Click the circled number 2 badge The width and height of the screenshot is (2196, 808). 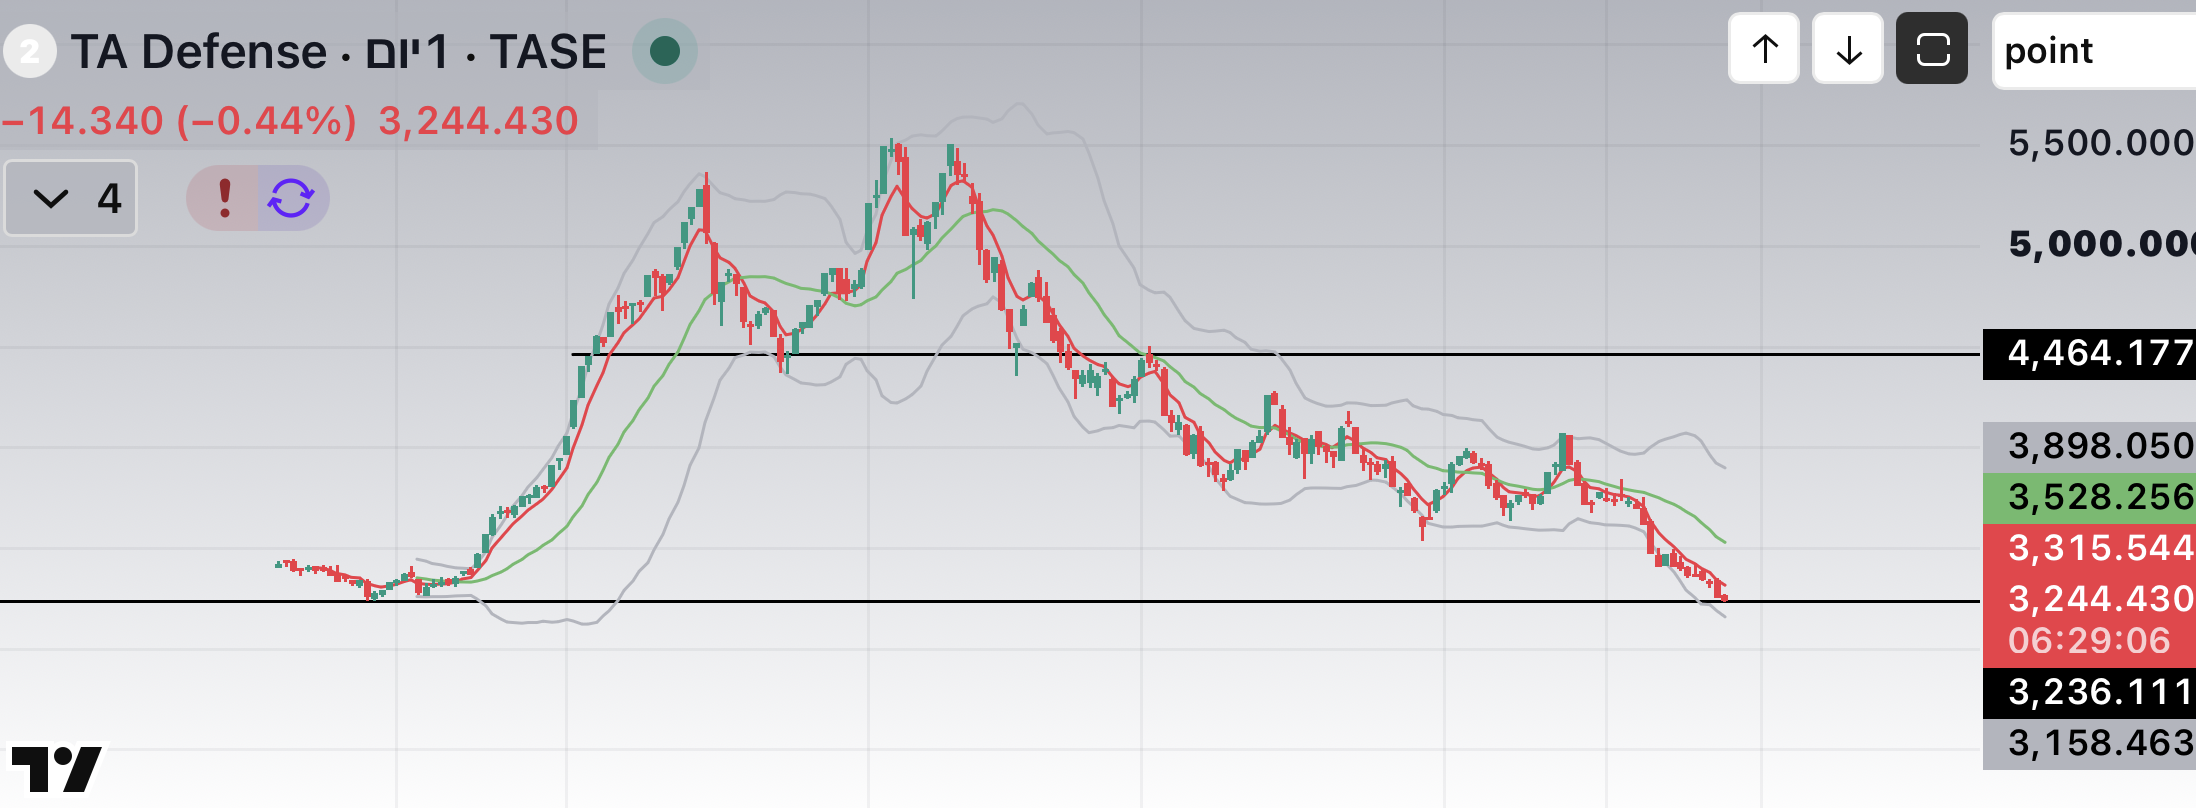pyautogui.click(x=30, y=51)
